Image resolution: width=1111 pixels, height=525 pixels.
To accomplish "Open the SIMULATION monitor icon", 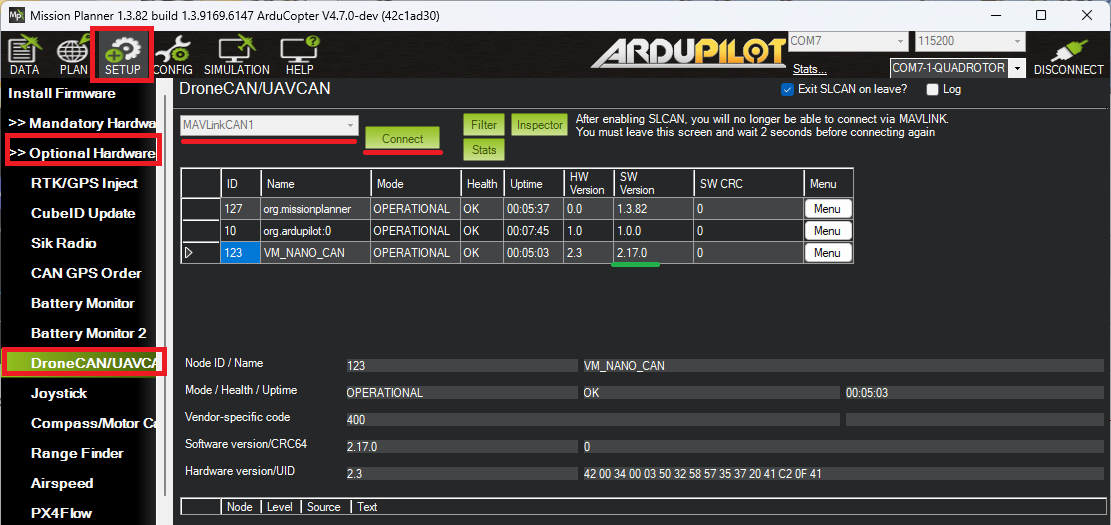I will pyautogui.click(x=237, y=56).
